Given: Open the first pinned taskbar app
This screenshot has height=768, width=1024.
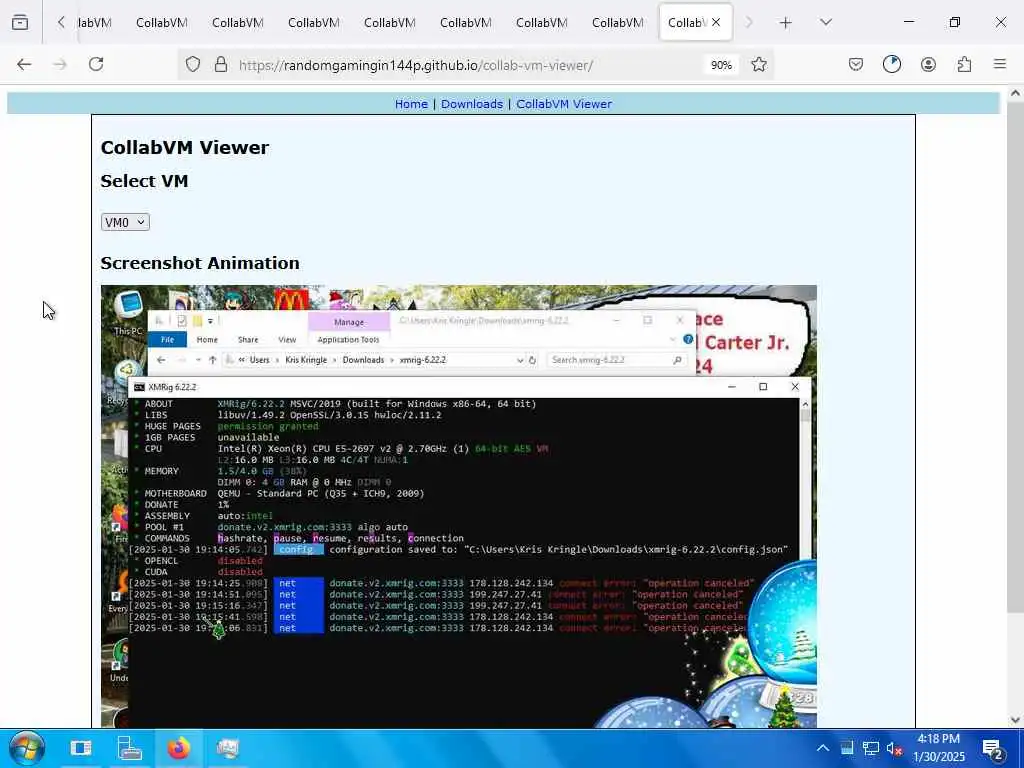Looking at the screenshot, I should coord(81,748).
